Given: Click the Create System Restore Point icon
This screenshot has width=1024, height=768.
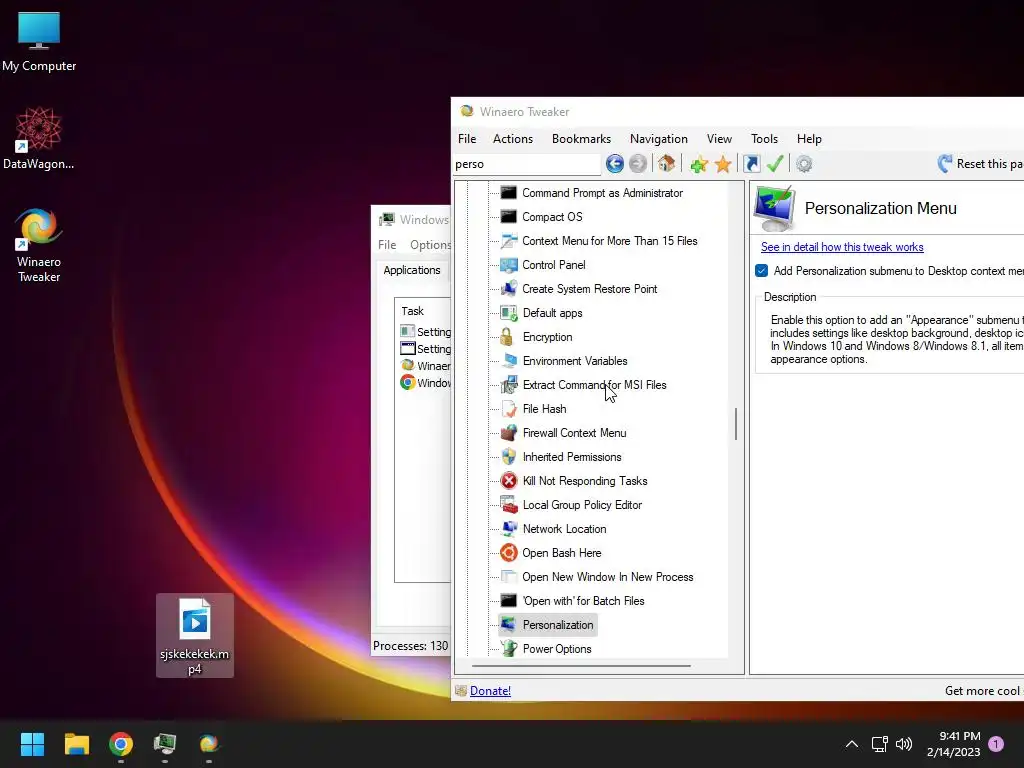Looking at the screenshot, I should tap(508, 289).
